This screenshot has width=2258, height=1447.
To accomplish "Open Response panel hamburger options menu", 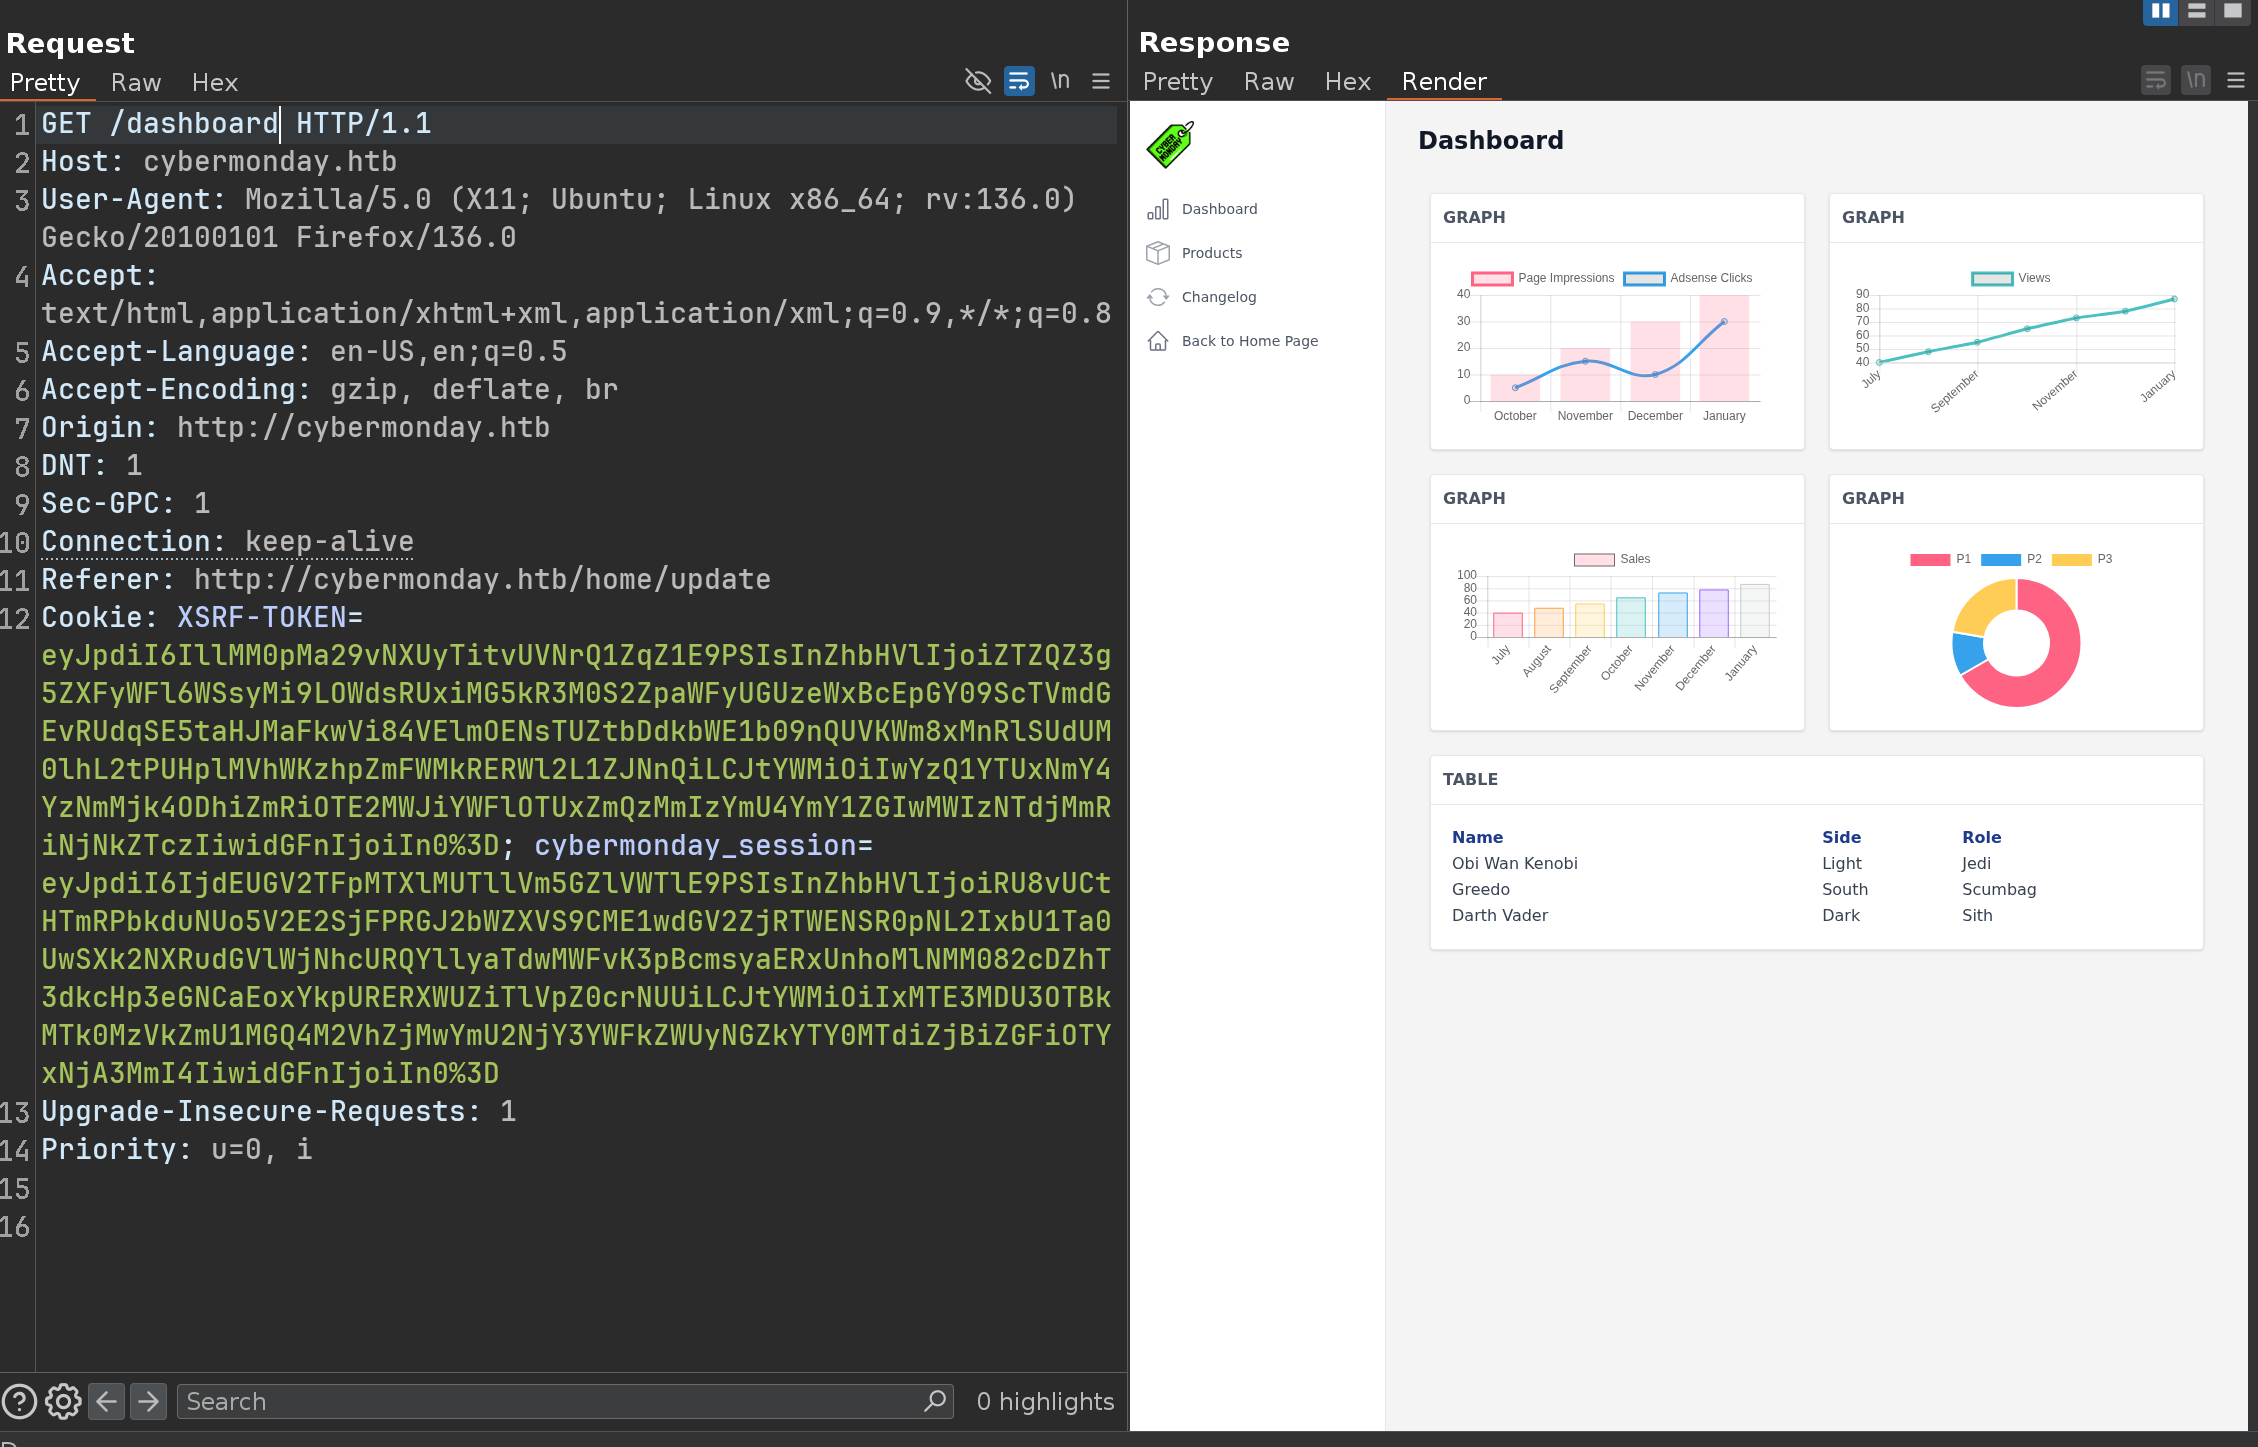I will 2236,80.
